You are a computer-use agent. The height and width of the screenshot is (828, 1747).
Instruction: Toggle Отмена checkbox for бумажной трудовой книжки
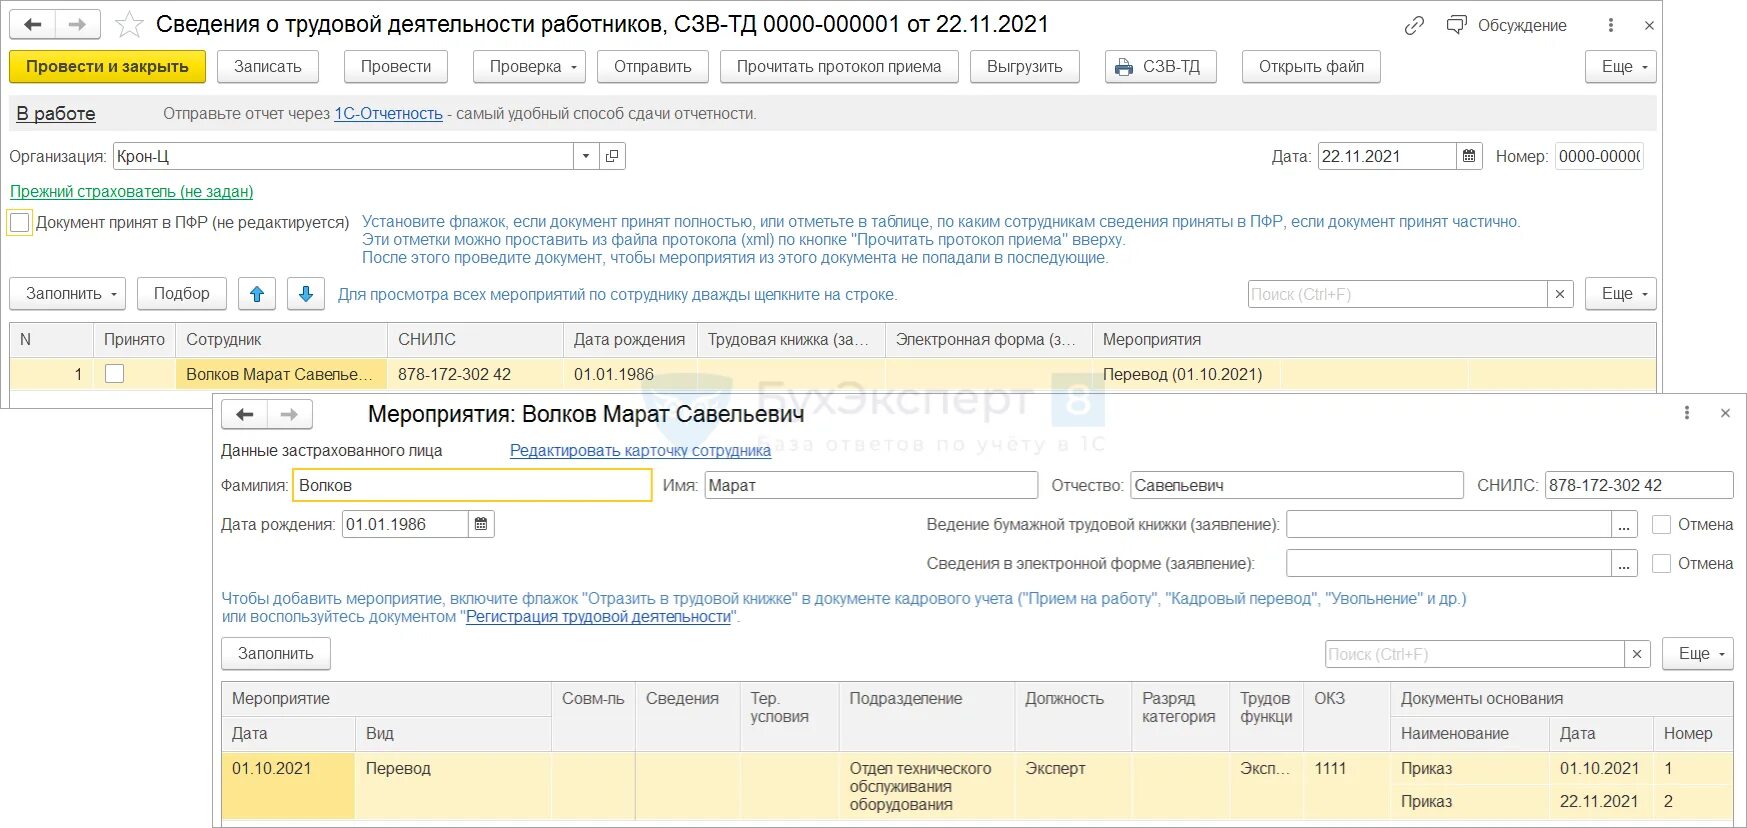point(1662,524)
